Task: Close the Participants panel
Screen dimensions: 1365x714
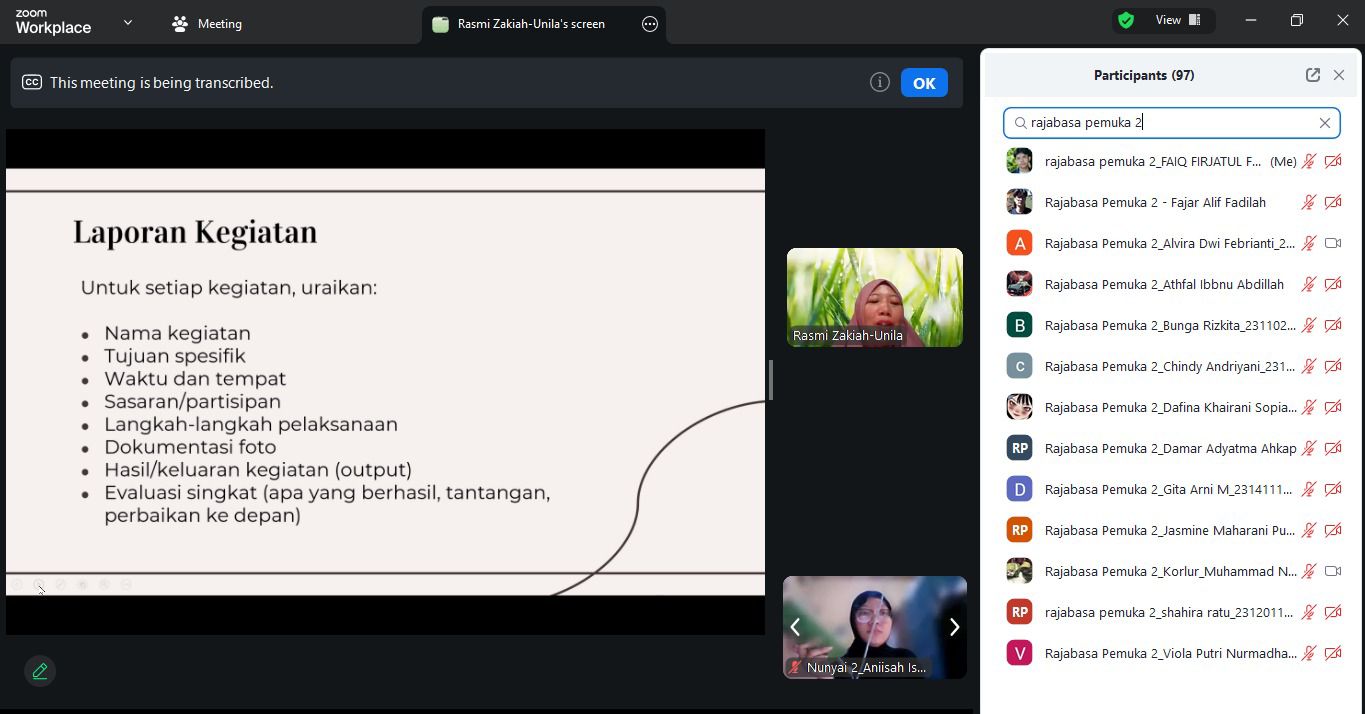Action: (1339, 75)
